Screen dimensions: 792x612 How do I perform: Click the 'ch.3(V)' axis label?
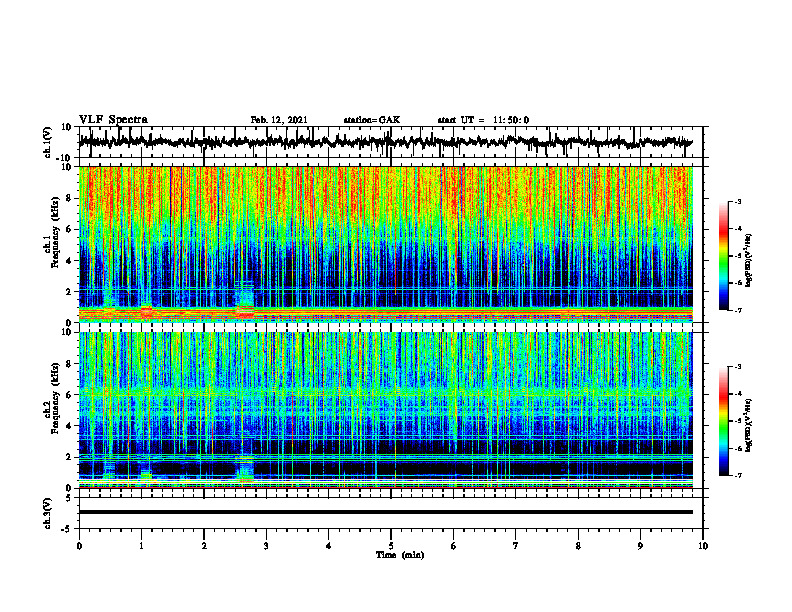tap(48, 513)
